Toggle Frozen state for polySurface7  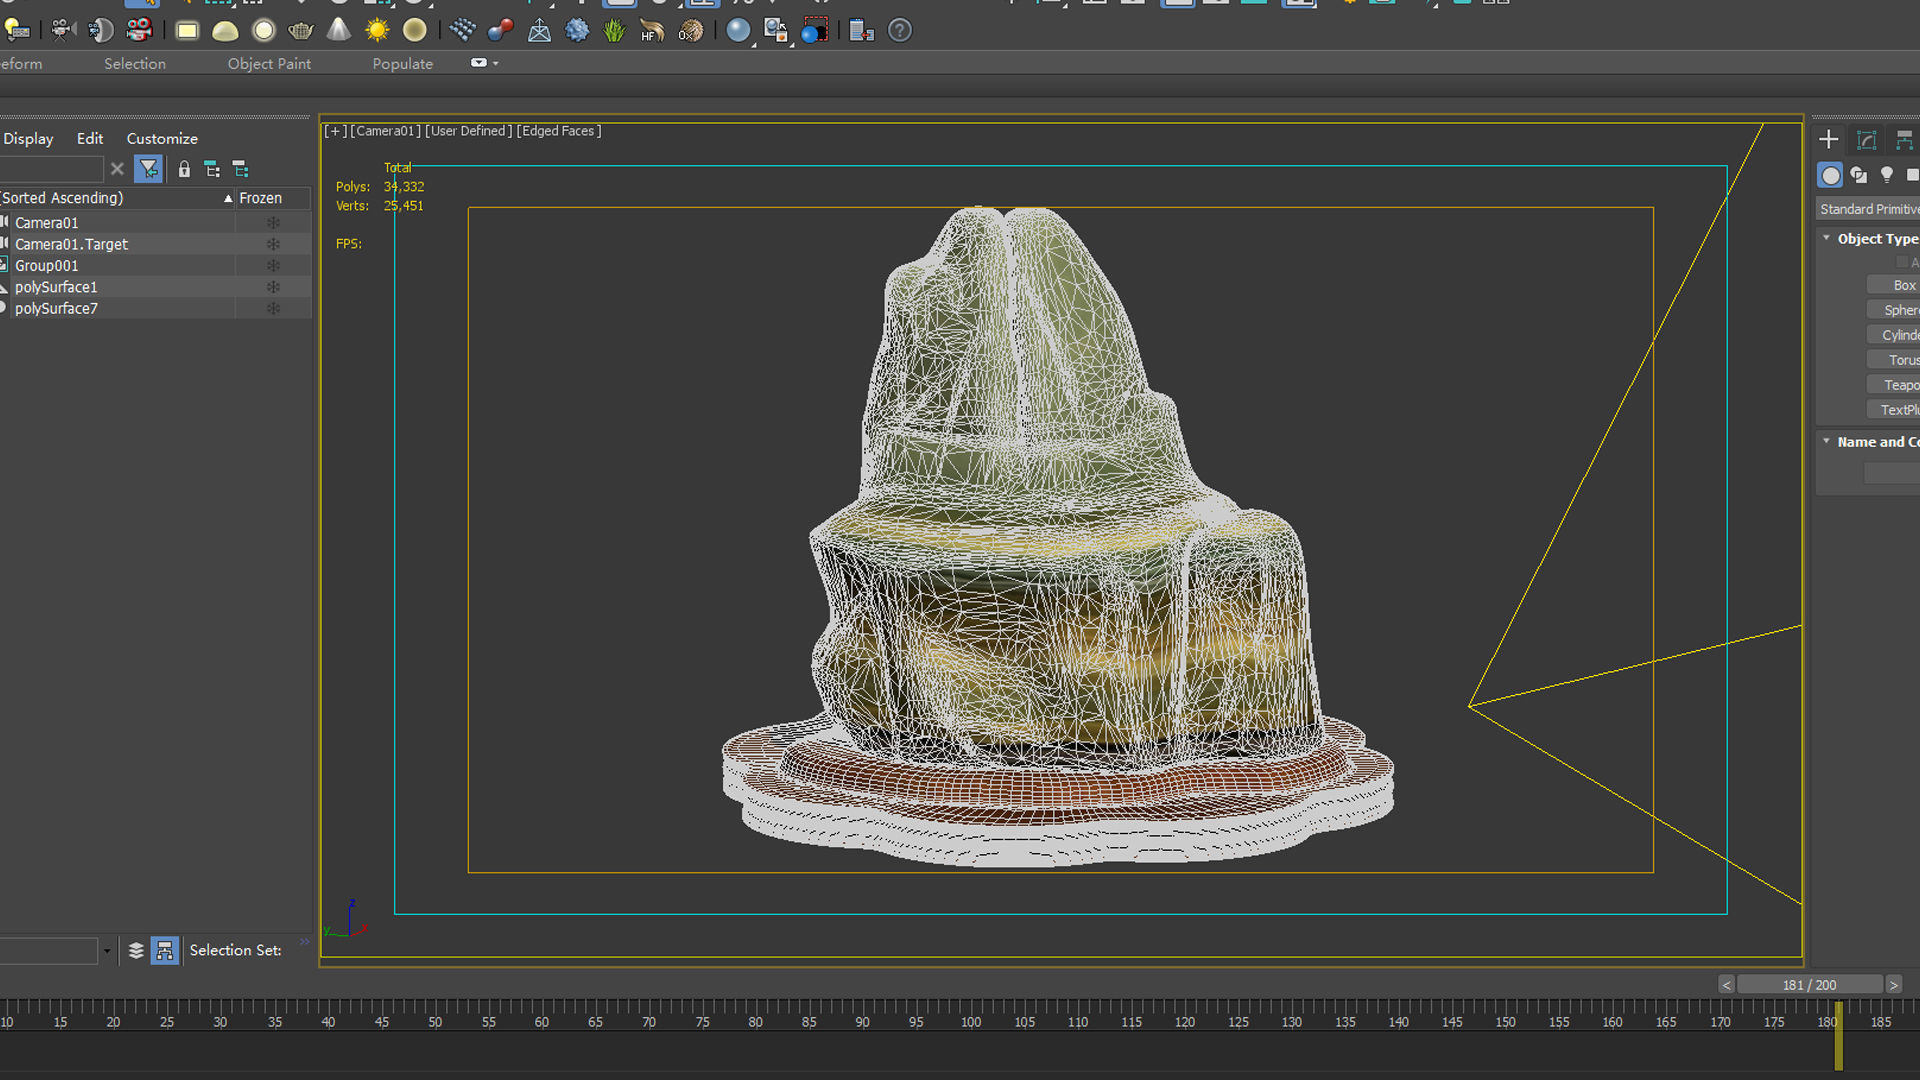point(273,309)
